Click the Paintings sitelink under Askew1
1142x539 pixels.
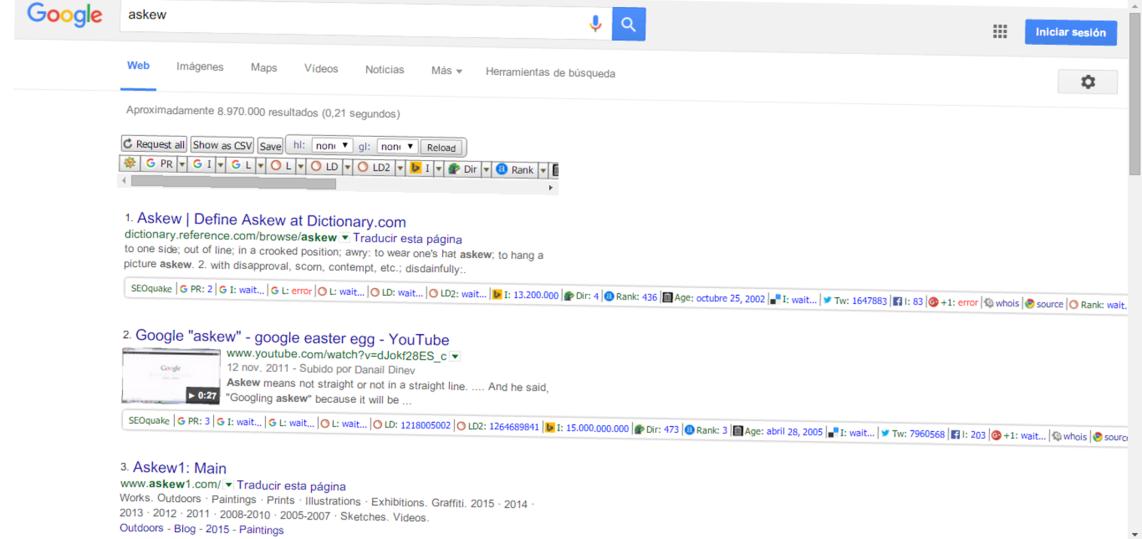(x=261, y=530)
